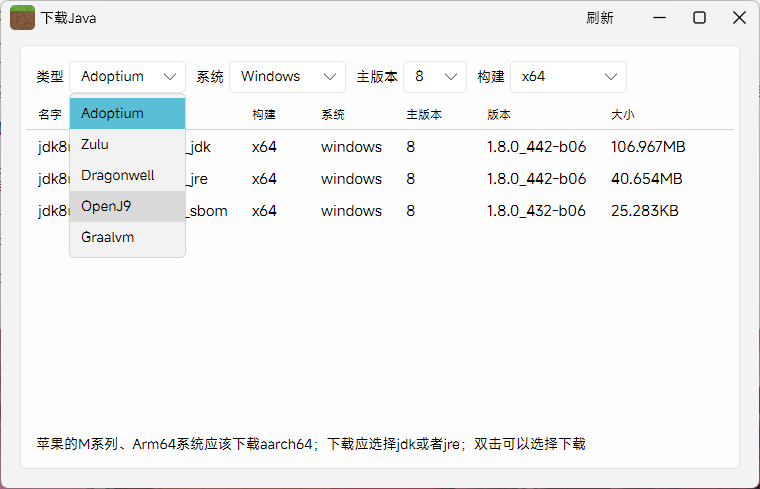Click the Minecraft block app icon
Screen dimensions: 760x489
coord(22,18)
